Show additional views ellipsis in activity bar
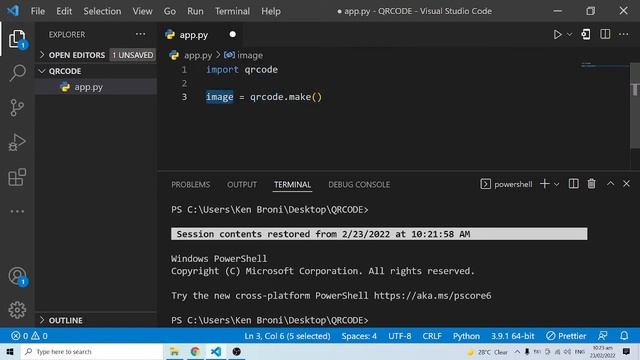This screenshot has height=360, width=640. (x=17, y=211)
